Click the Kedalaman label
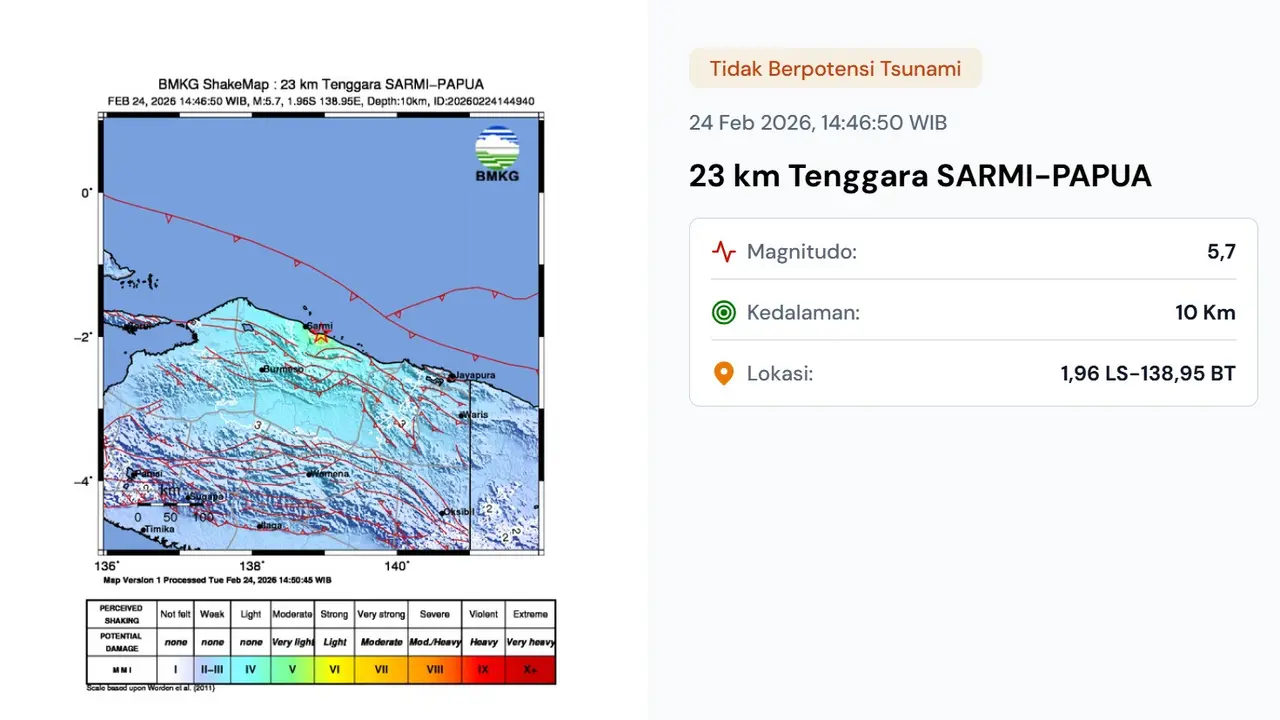Screen dimensions: 1280x720 pos(803,313)
